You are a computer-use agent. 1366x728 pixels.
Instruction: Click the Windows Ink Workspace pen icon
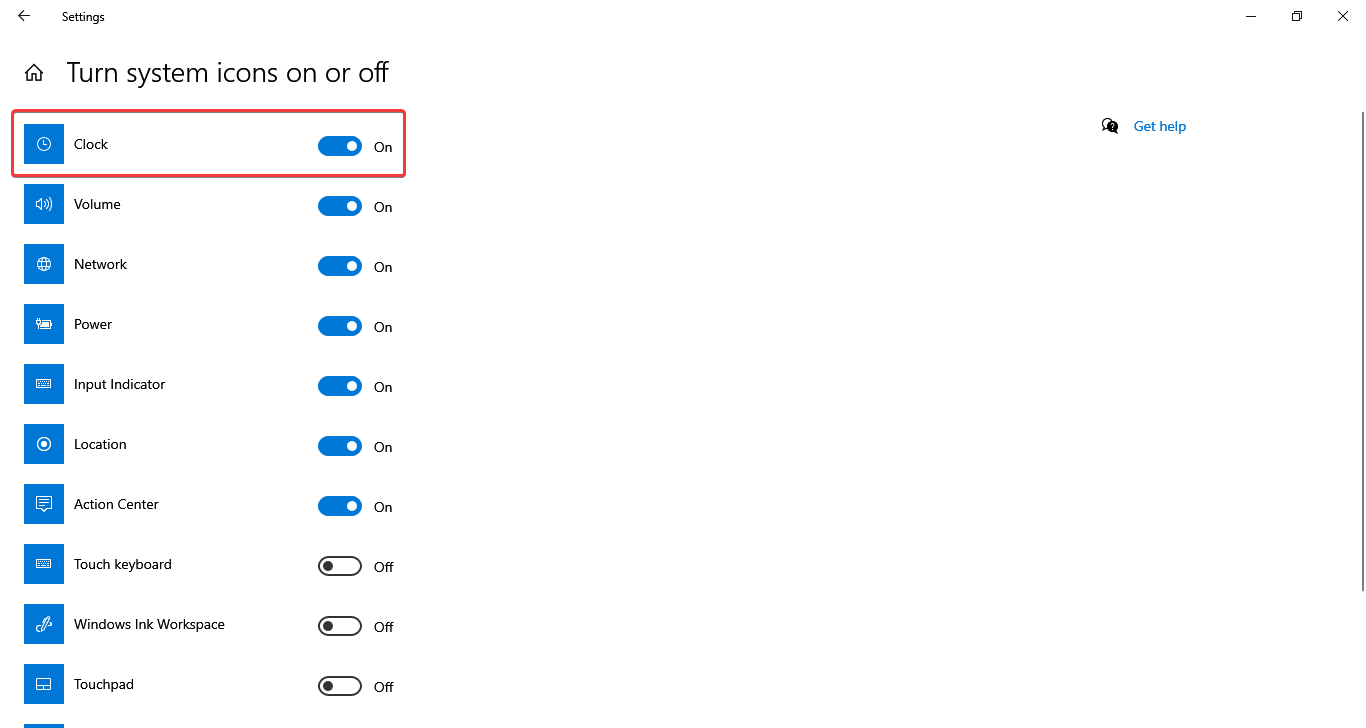[44, 624]
